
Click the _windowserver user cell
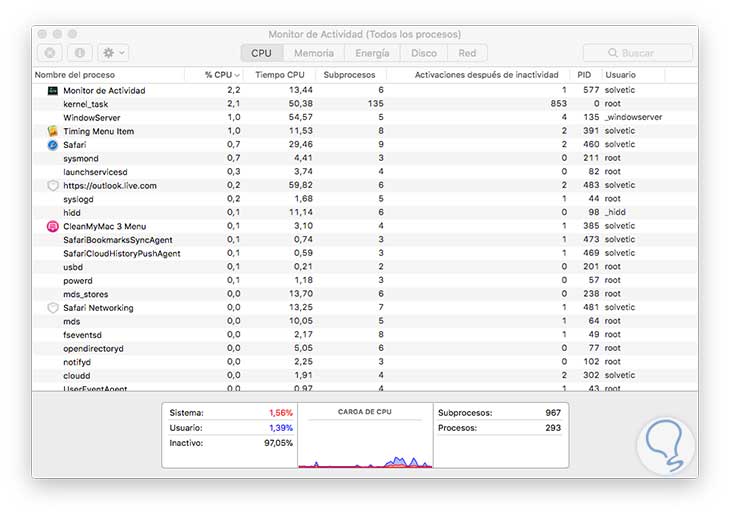click(633, 117)
